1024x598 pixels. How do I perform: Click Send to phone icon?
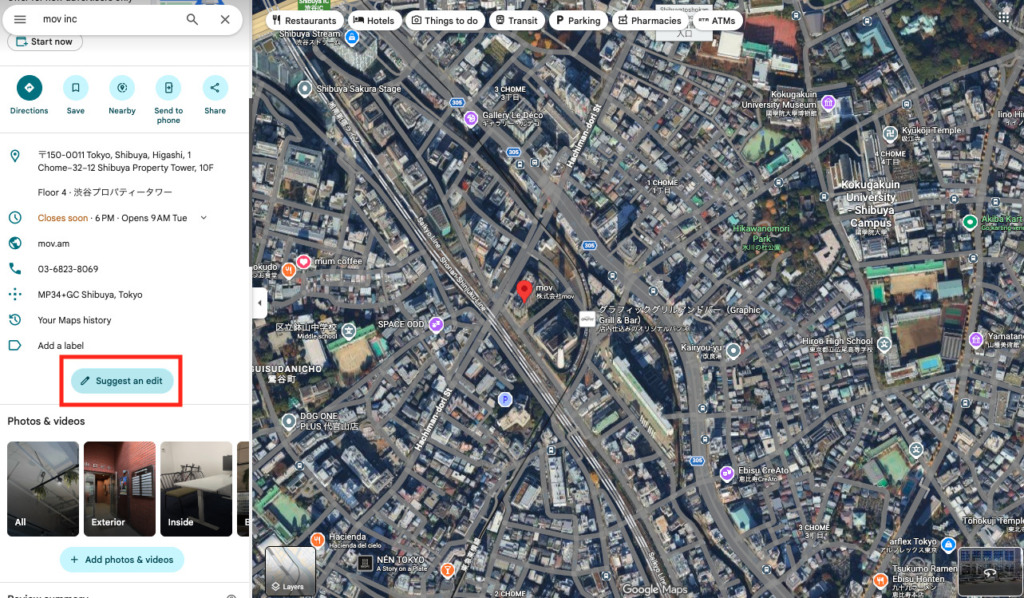[x=168, y=88]
